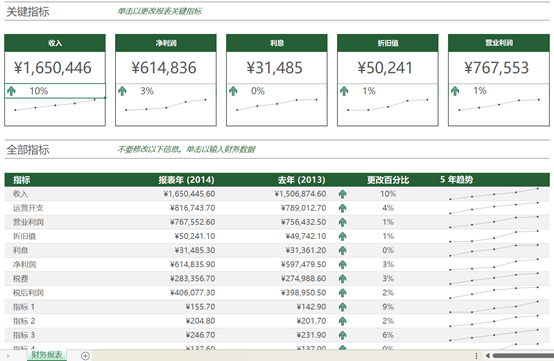
Task: Click the scrollbar left arrow button
Action: 488,356
